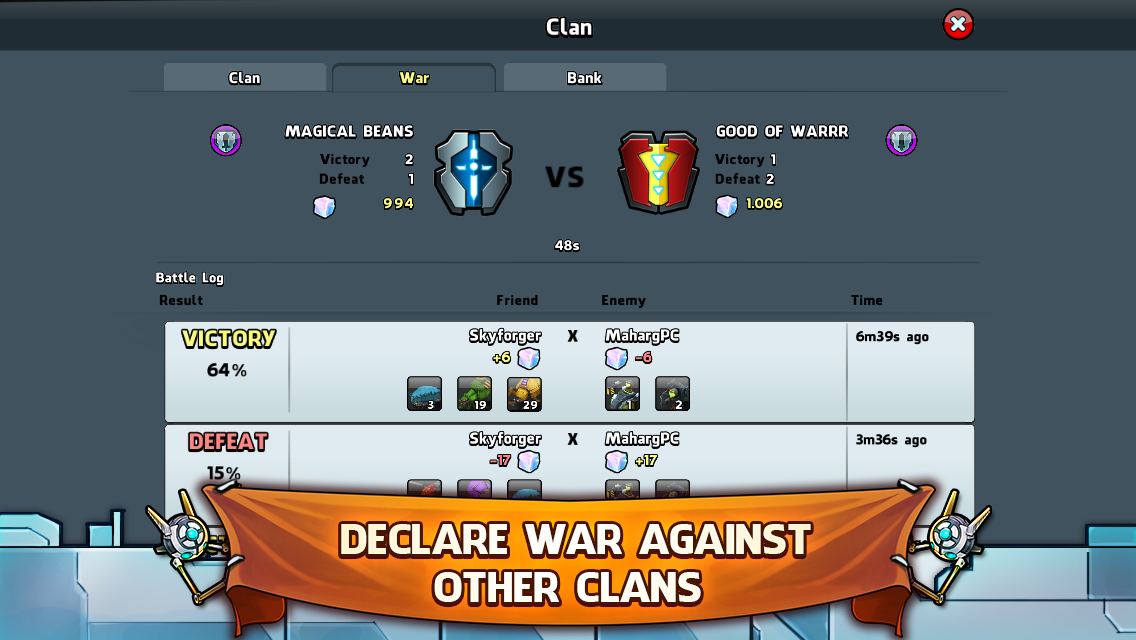Select the yellow unit thumbnail labeled 29
This screenshot has width=1136, height=640.
525,394
